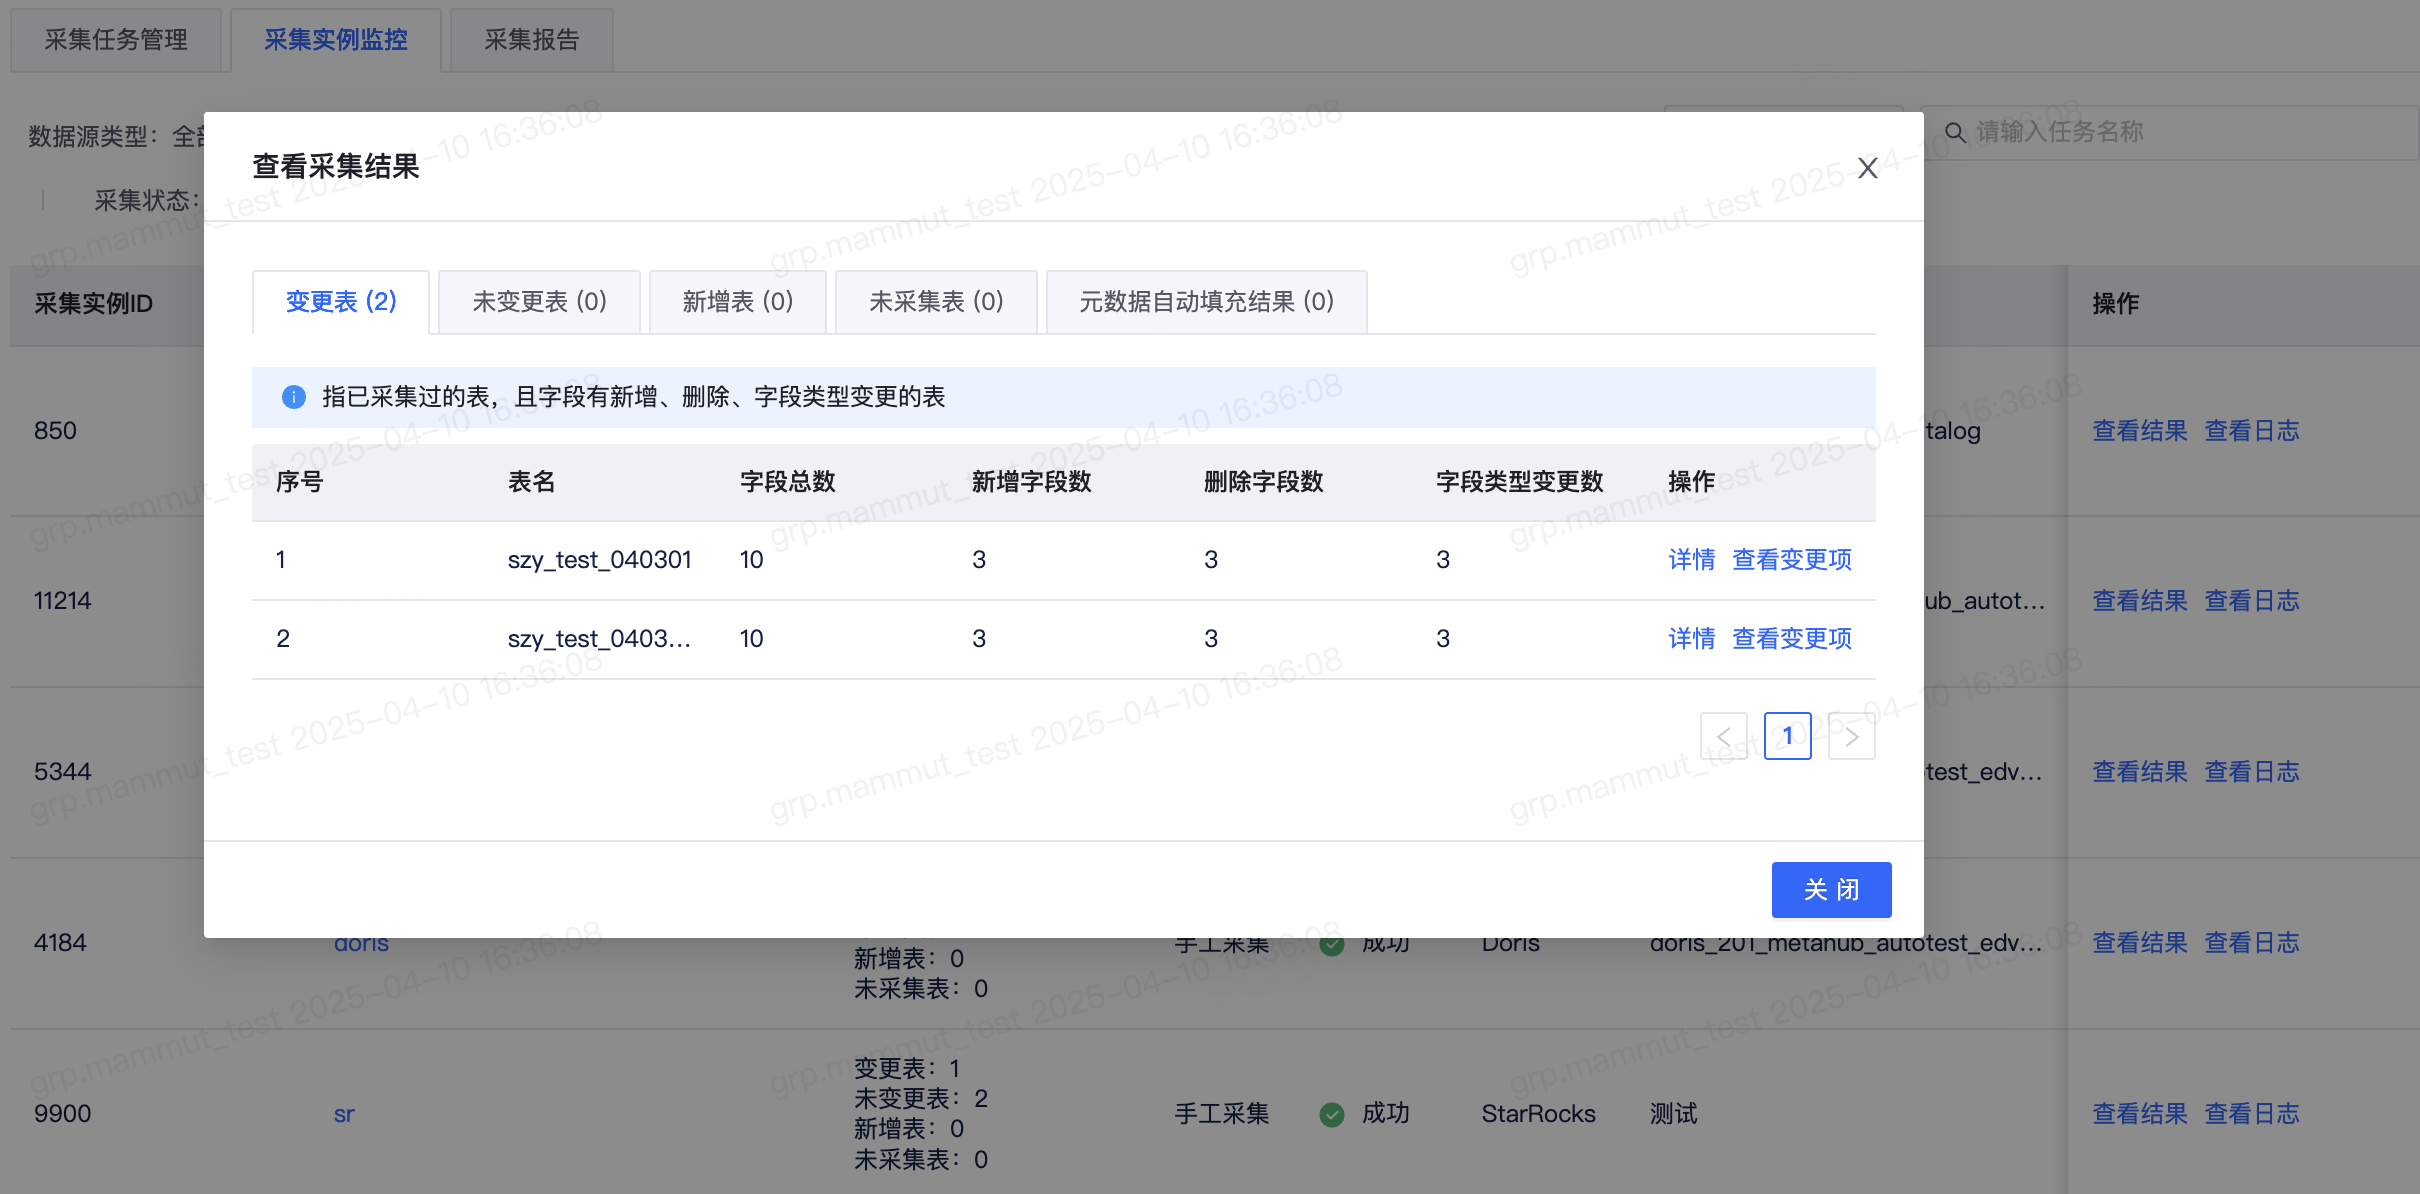Click 查看变更项 for szy_test_040301

pyautogui.click(x=1792, y=560)
